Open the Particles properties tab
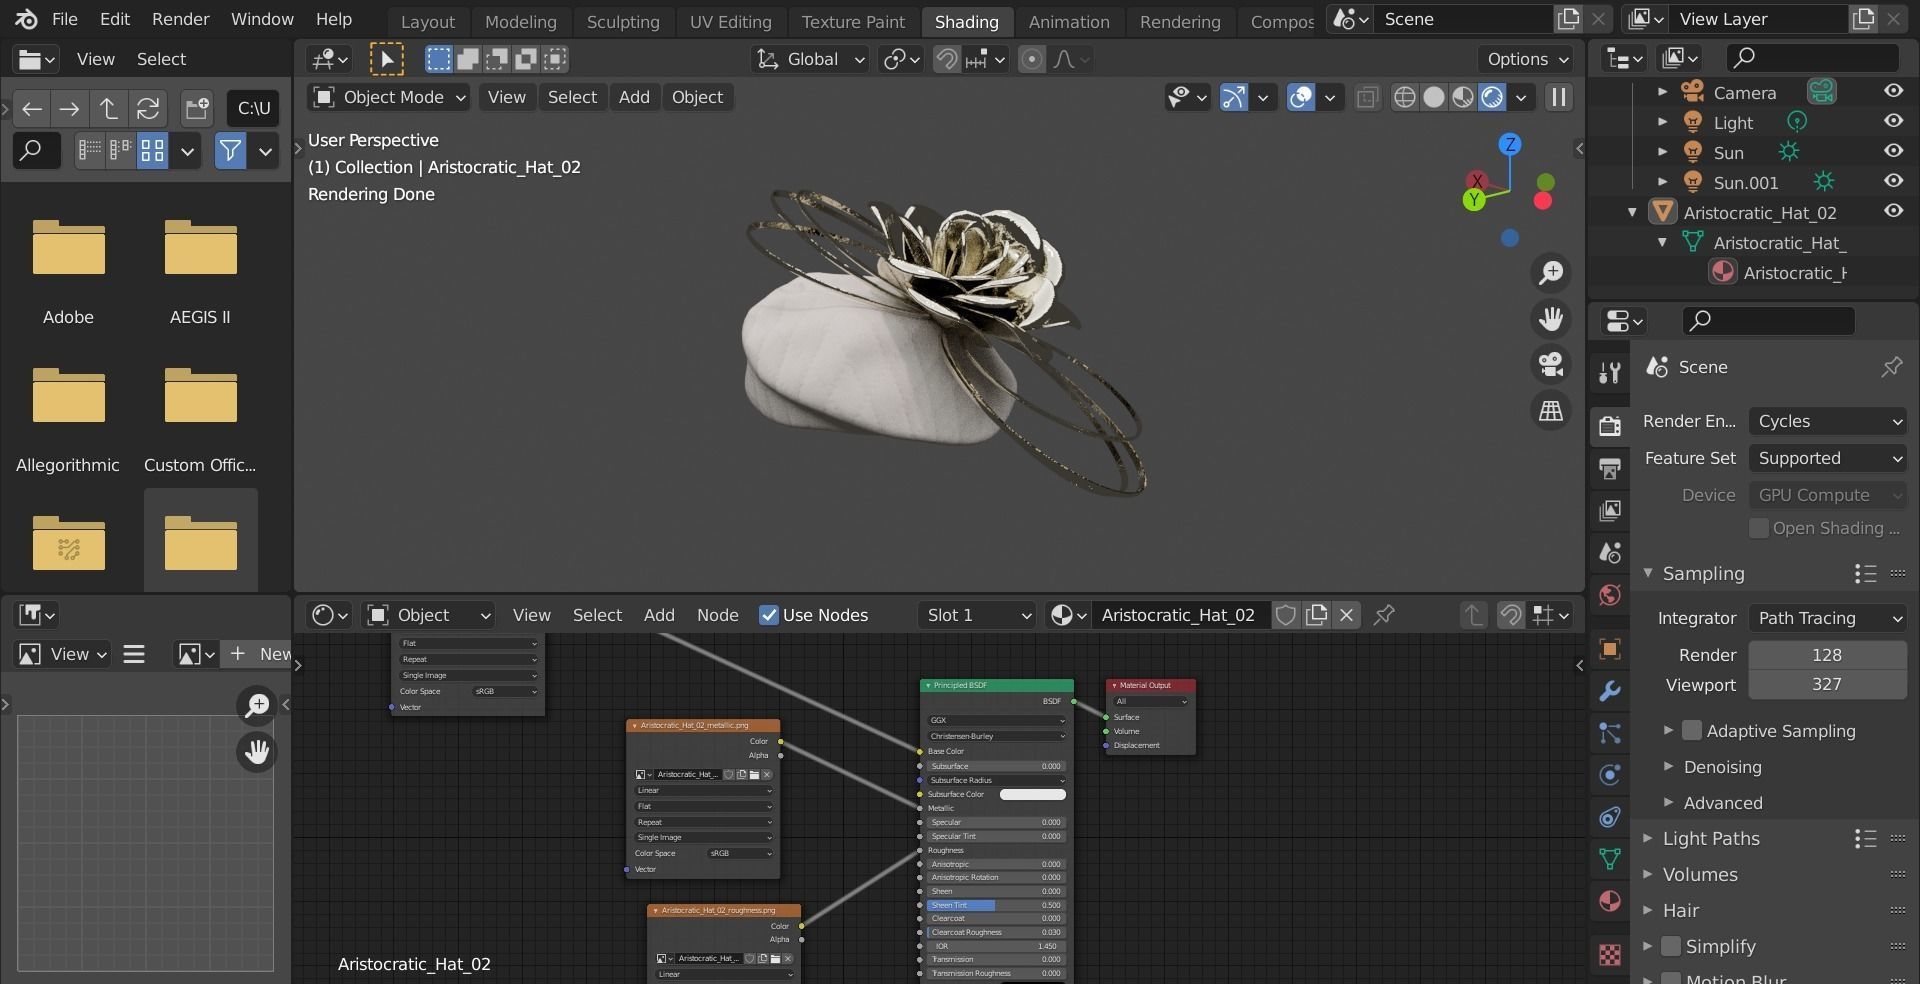 1609,733
